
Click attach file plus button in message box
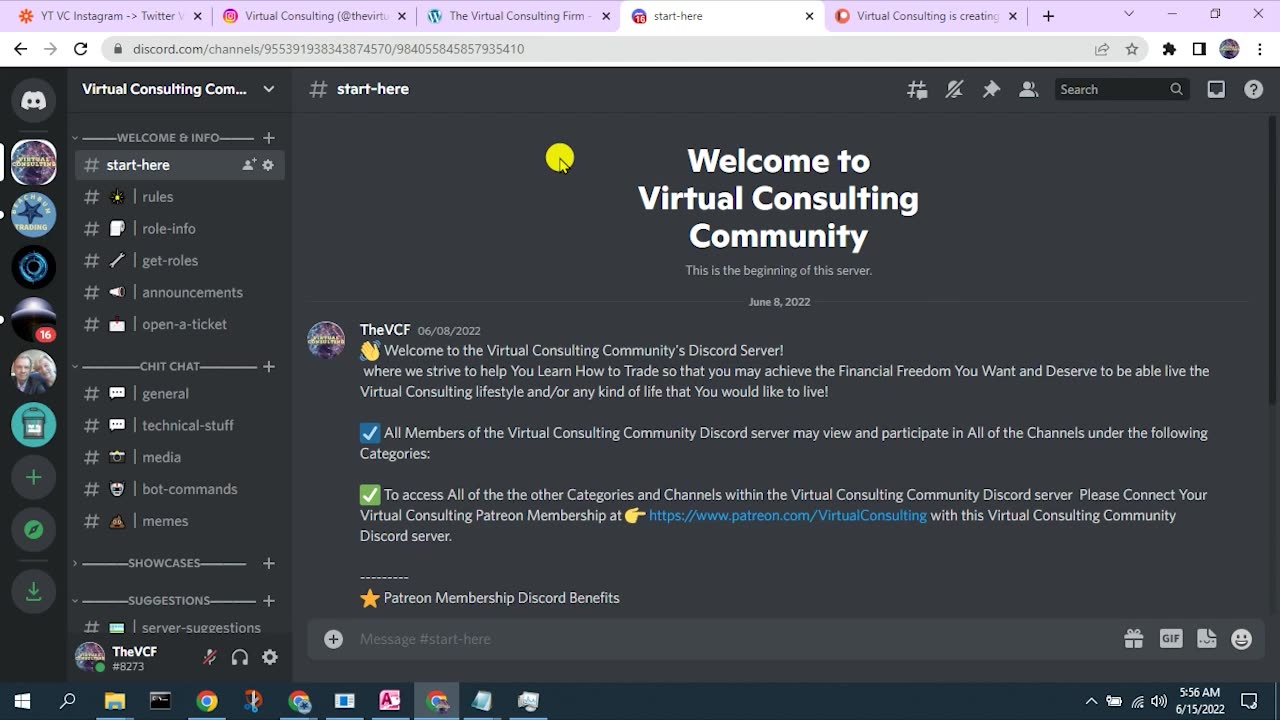tap(334, 639)
